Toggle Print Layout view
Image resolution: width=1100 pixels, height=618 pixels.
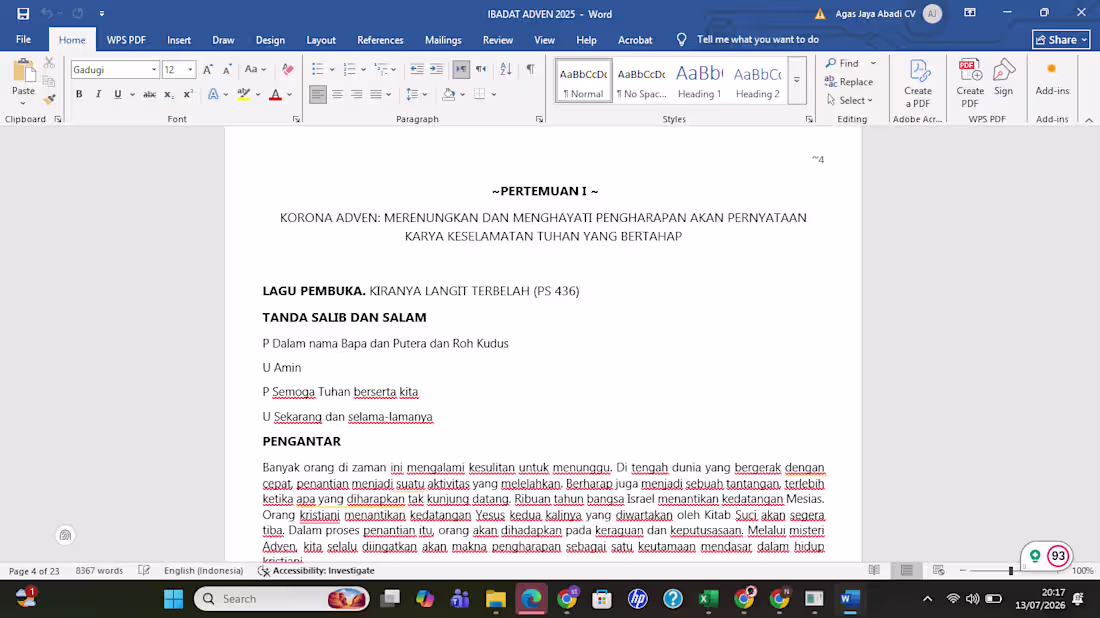click(x=906, y=570)
